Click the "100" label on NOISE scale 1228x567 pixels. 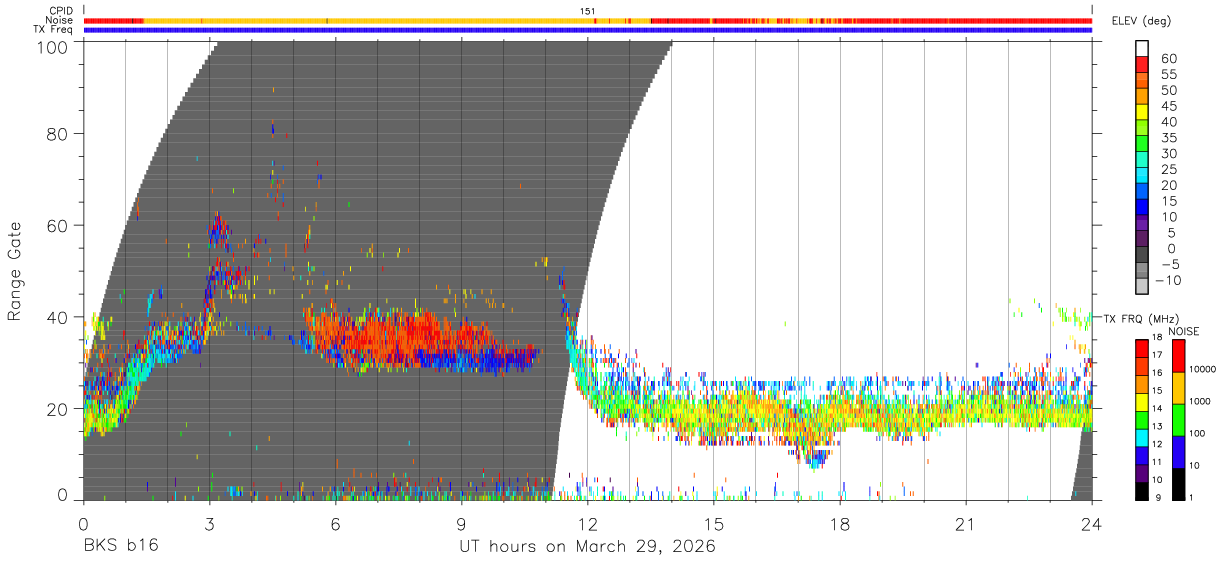[x=1198, y=434]
